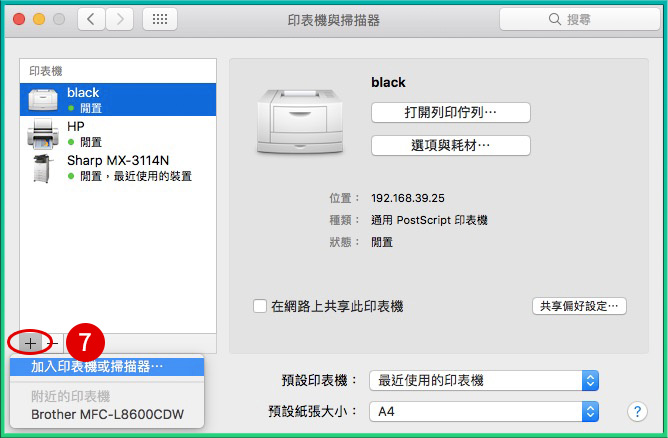Open the default printer dropdown
The image size is (668, 438).
click(484, 380)
